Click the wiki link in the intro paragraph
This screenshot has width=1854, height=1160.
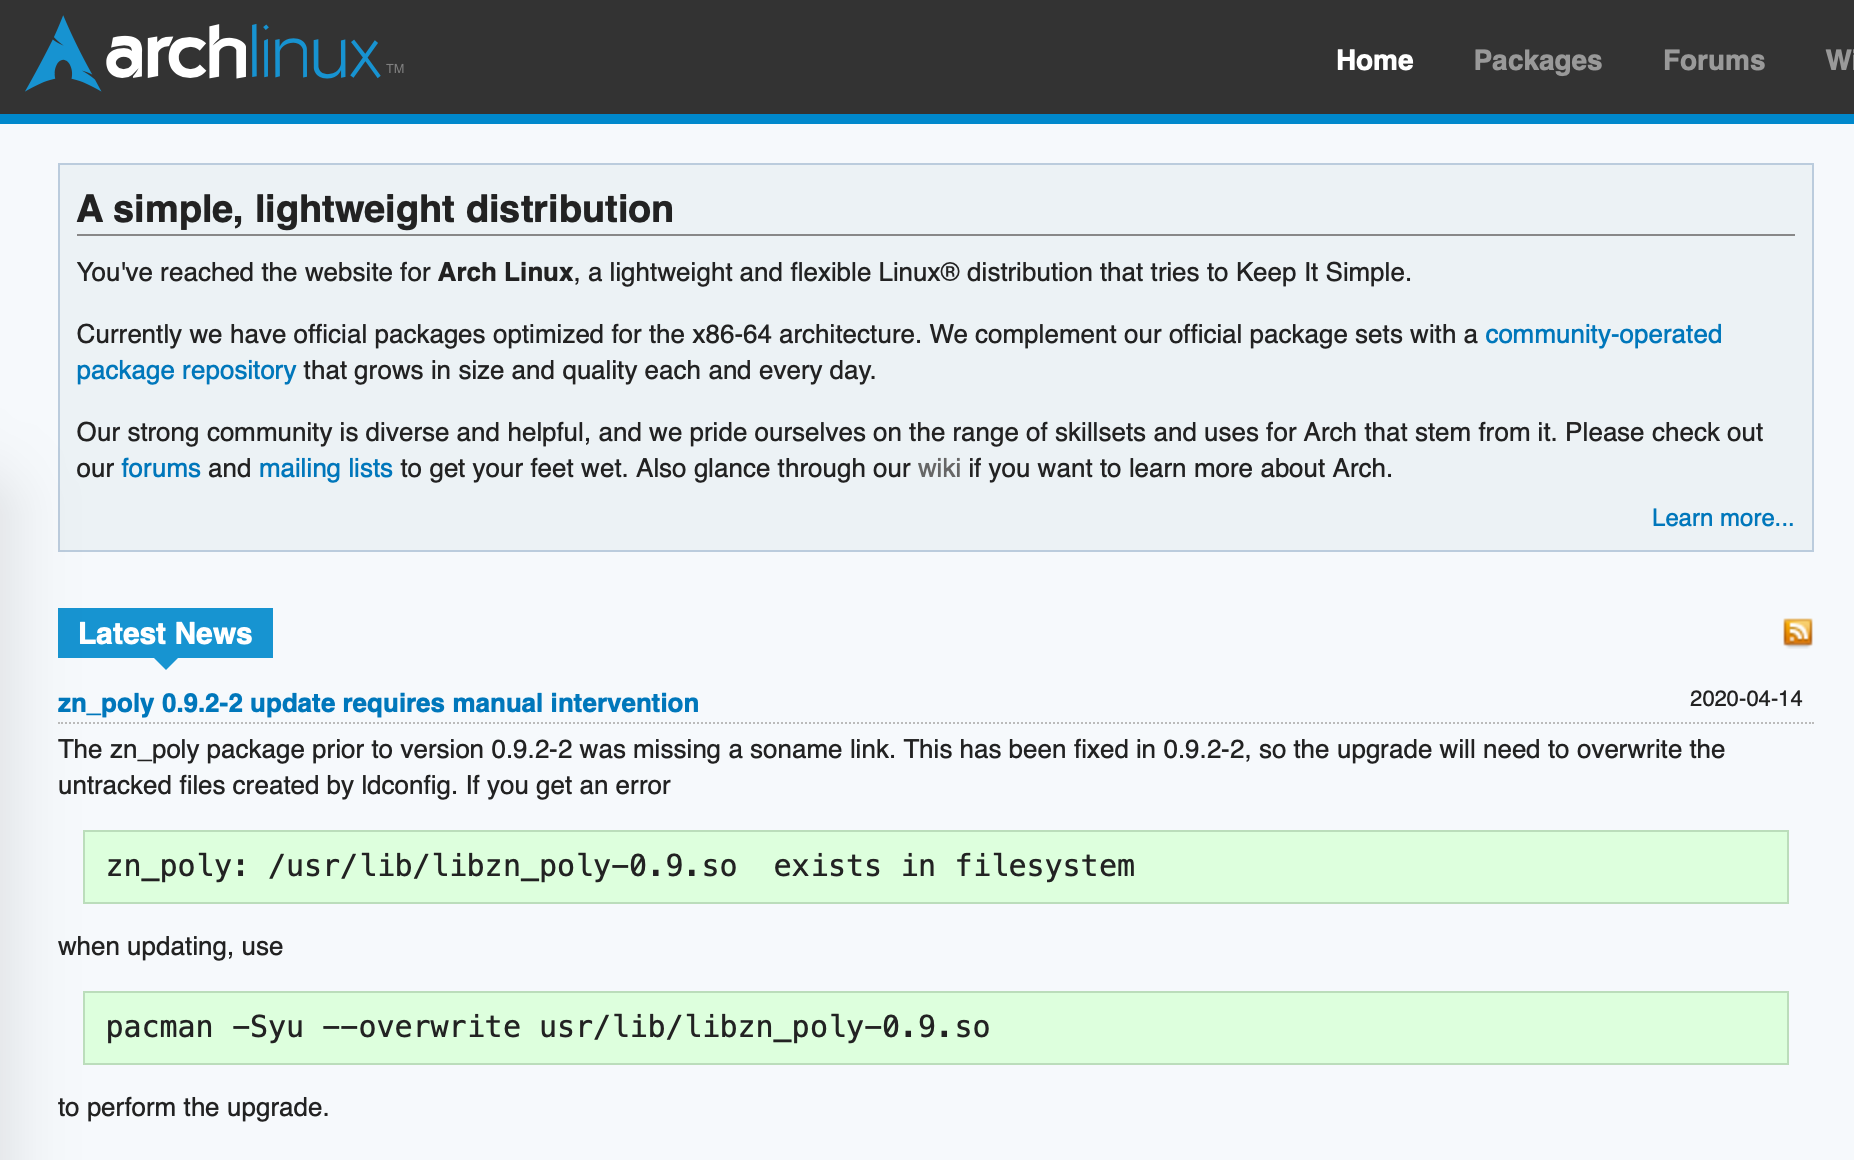click(x=939, y=468)
